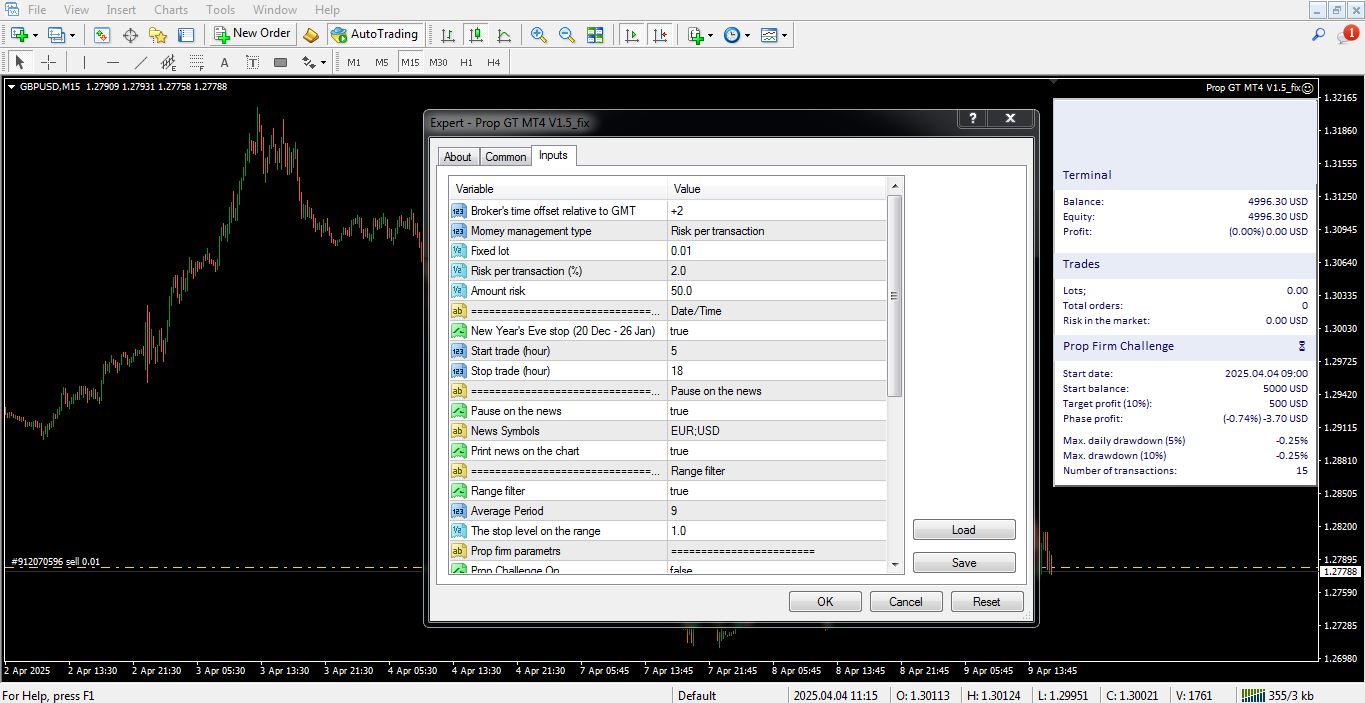Screen dimensions: 1365x703
Task: Select the Crosshair cursor tool
Action: (48, 62)
